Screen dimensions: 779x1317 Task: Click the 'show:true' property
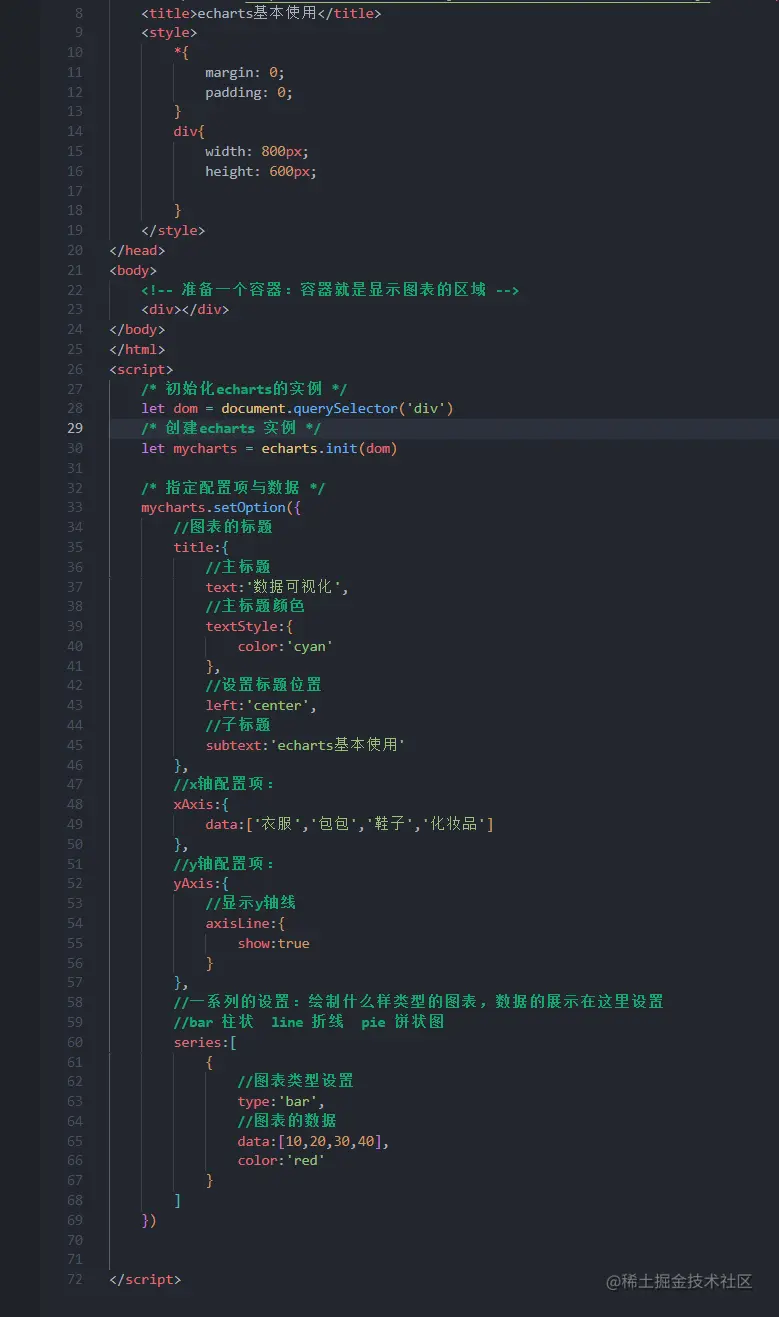pos(273,943)
